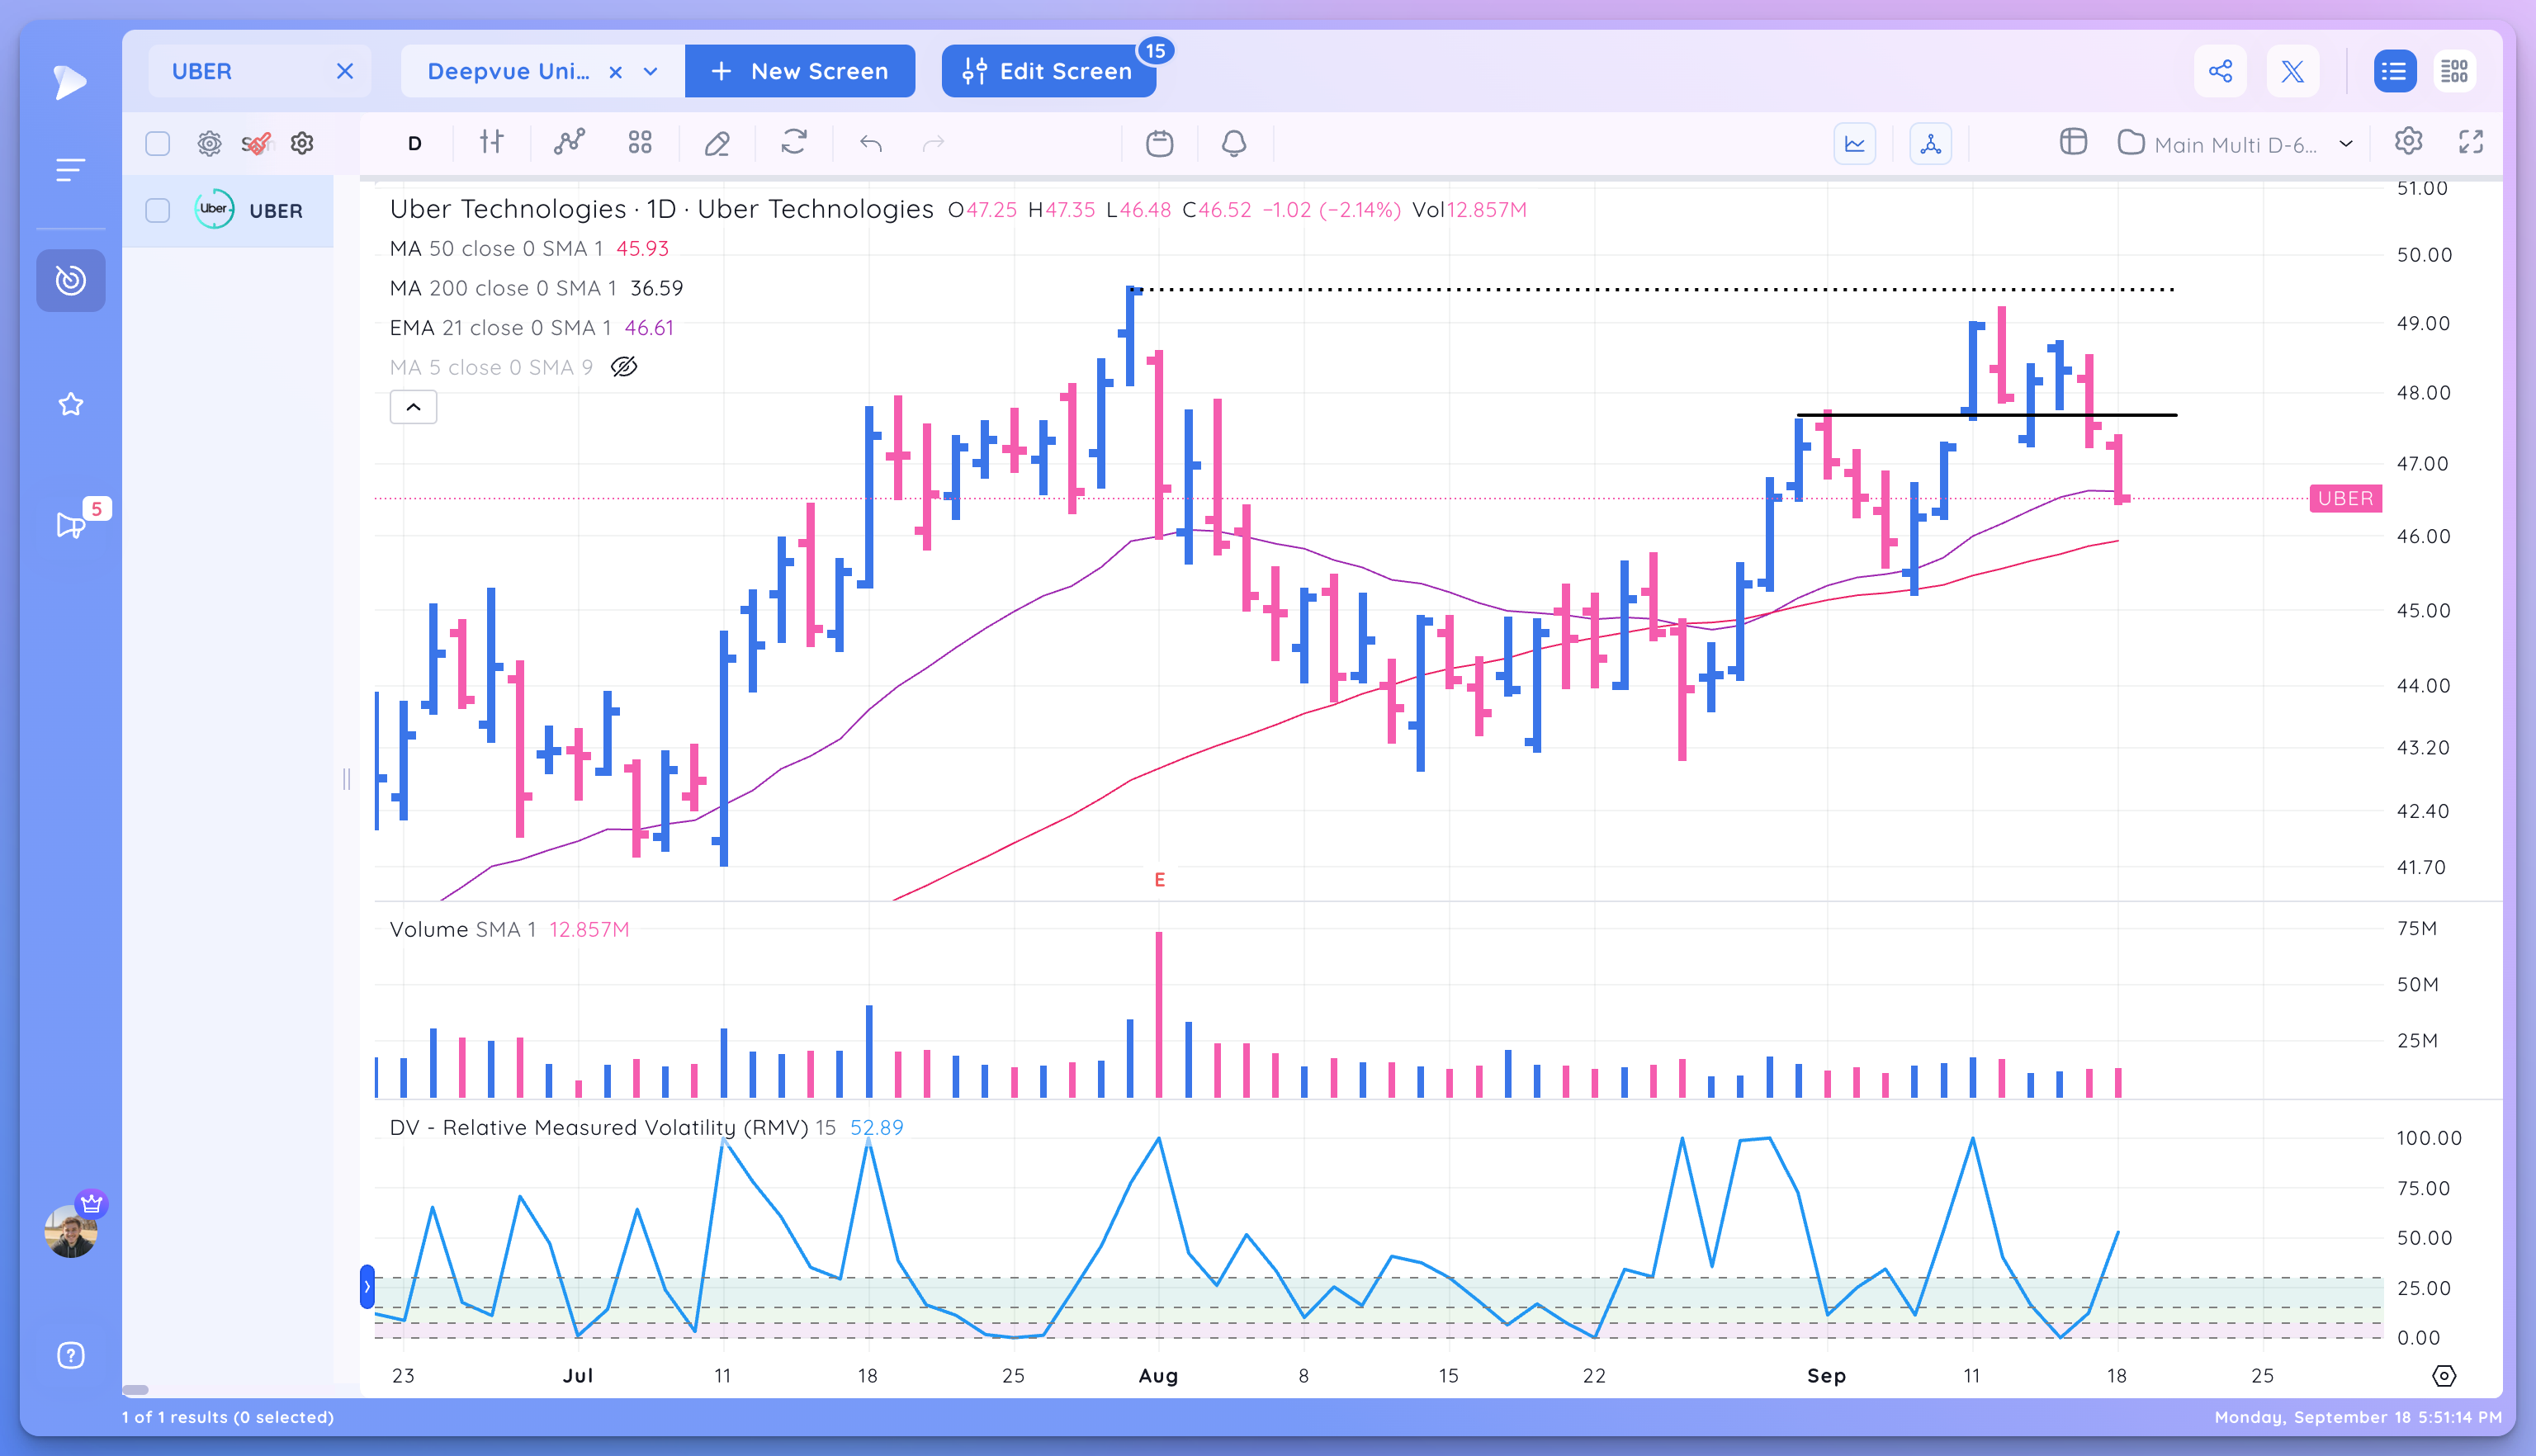Click the watchlist horizontal scrollbar
This screenshot has width=2536, height=1456.
[136, 1389]
